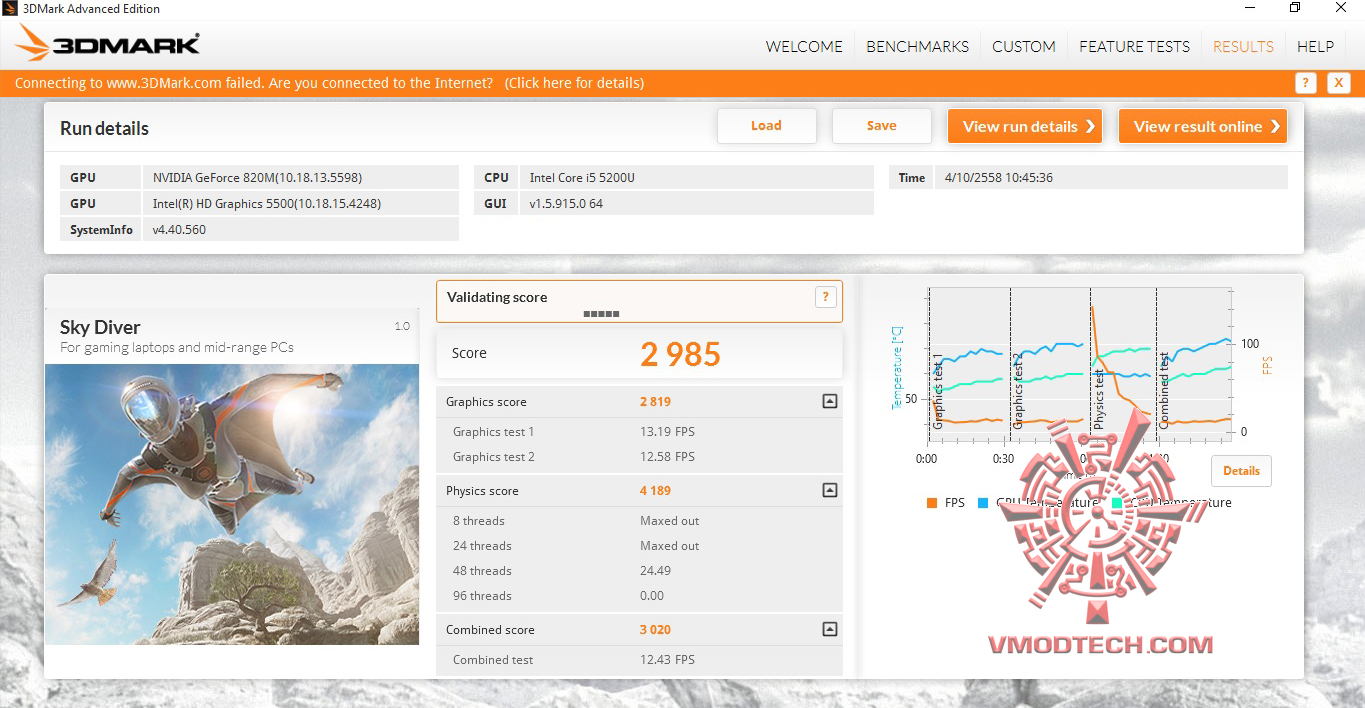This screenshot has height=708, width=1365.
Task: Switch to the CUSTOM tab
Action: tap(1024, 46)
